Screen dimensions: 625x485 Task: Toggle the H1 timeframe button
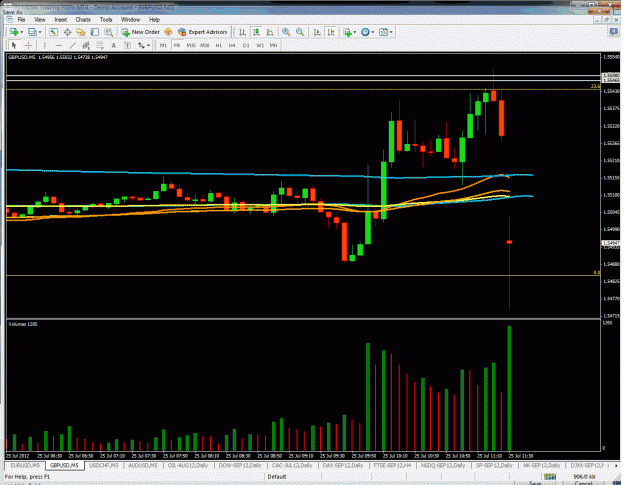(218, 45)
